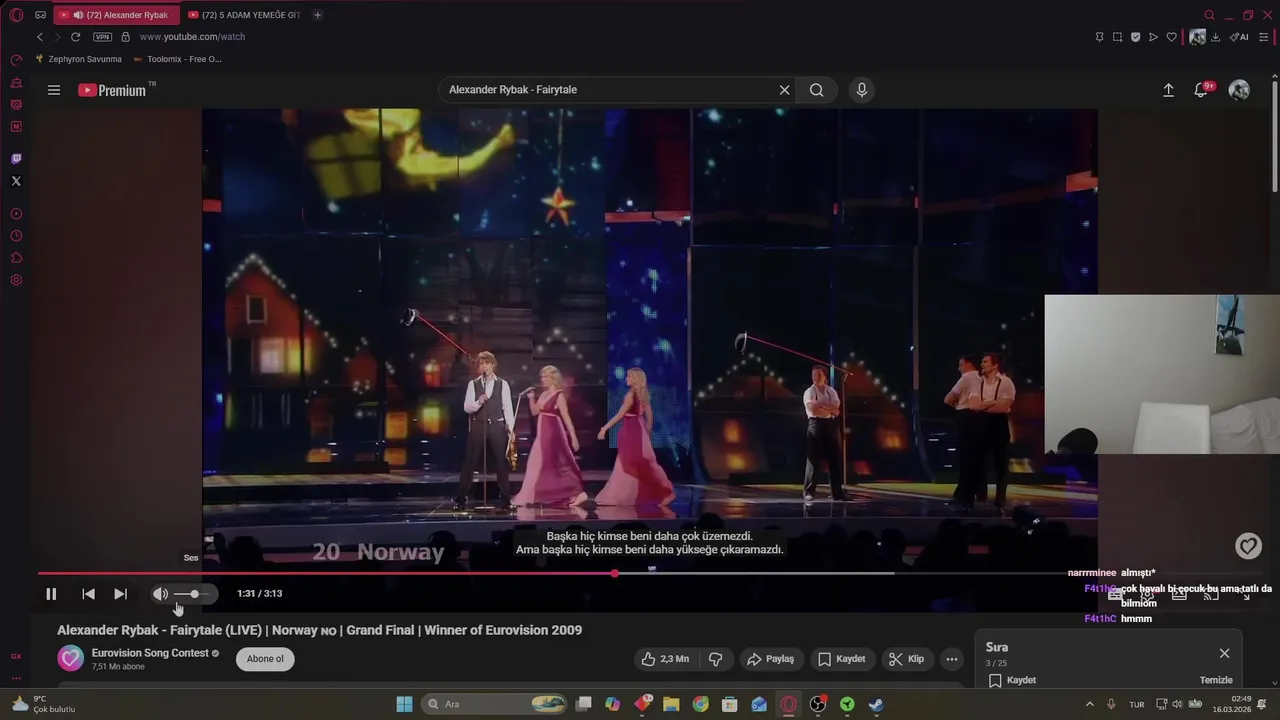
Task: Open OBS Studio from the taskbar
Action: (x=818, y=704)
